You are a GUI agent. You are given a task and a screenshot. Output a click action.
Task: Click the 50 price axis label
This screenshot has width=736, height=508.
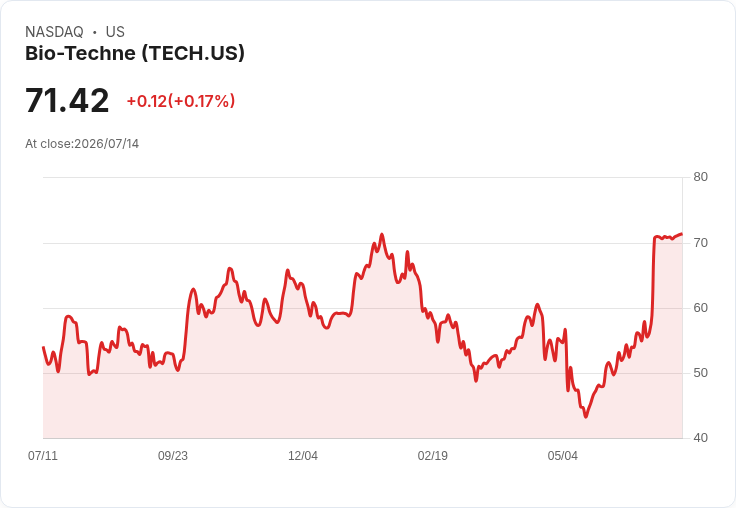point(700,373)
